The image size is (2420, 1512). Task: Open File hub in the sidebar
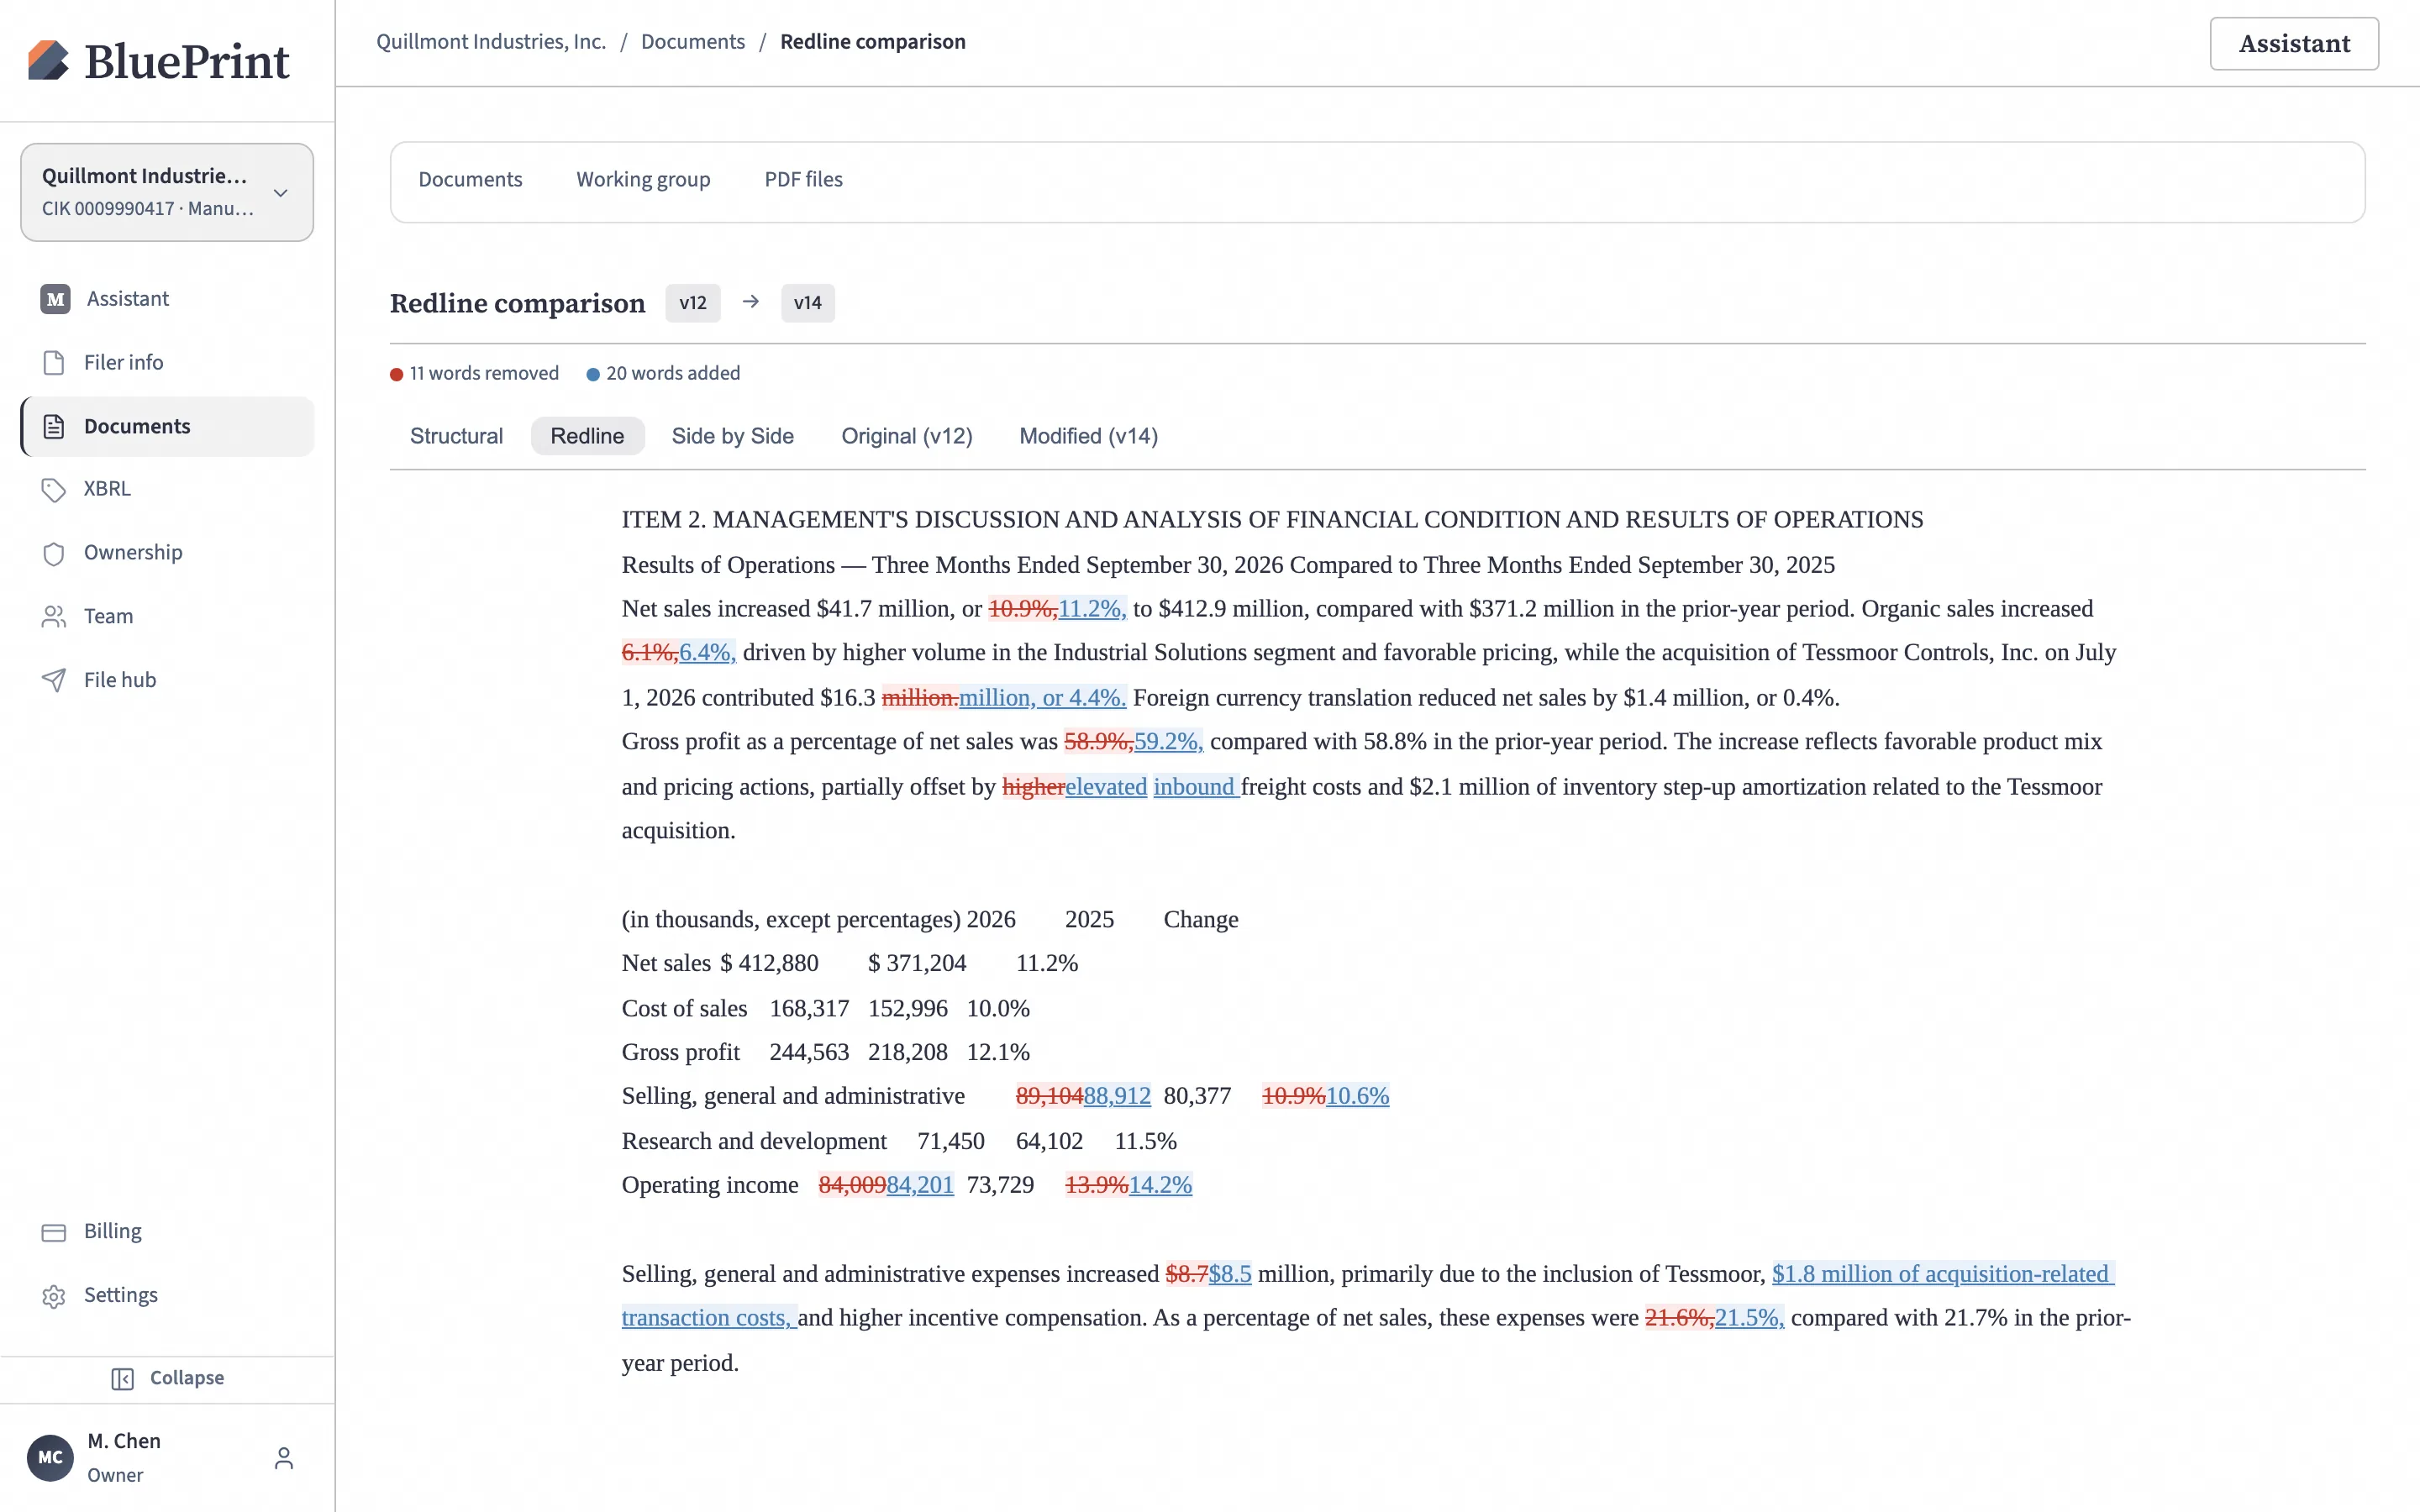pyautogui.click(x=167, y=680)
